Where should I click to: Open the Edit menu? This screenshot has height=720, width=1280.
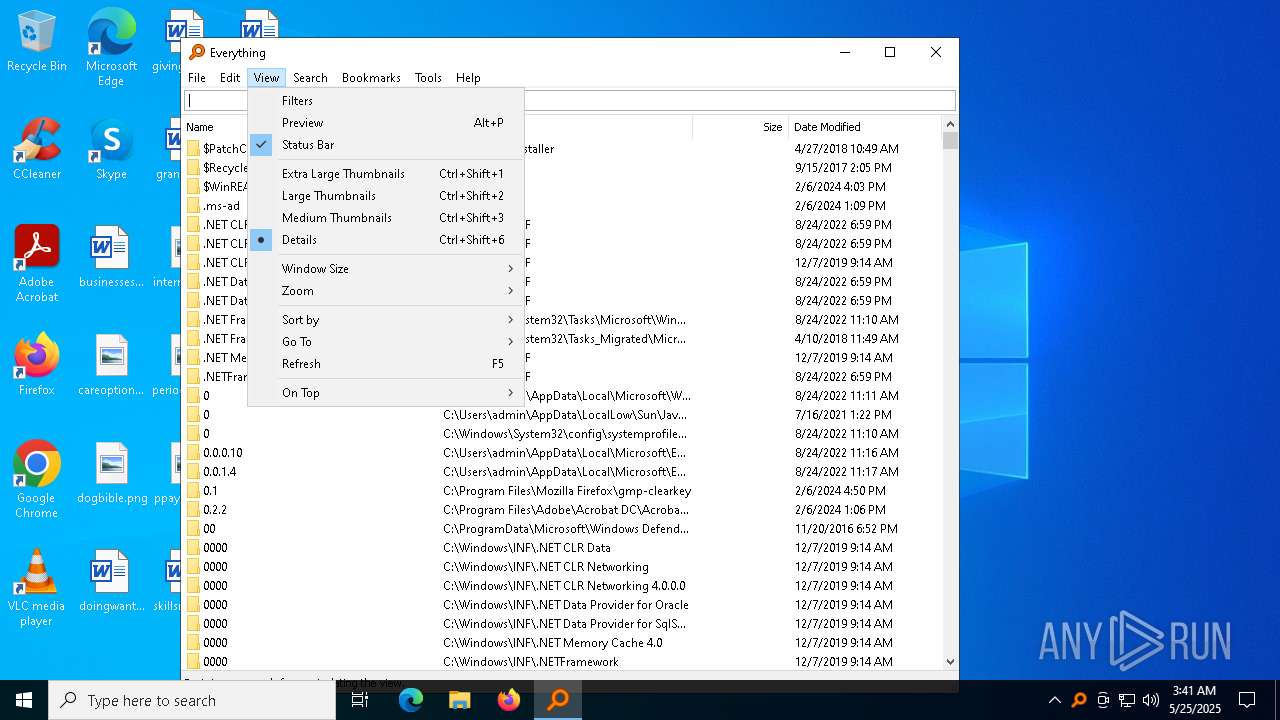pyautogui.click(x=230, y=78)
